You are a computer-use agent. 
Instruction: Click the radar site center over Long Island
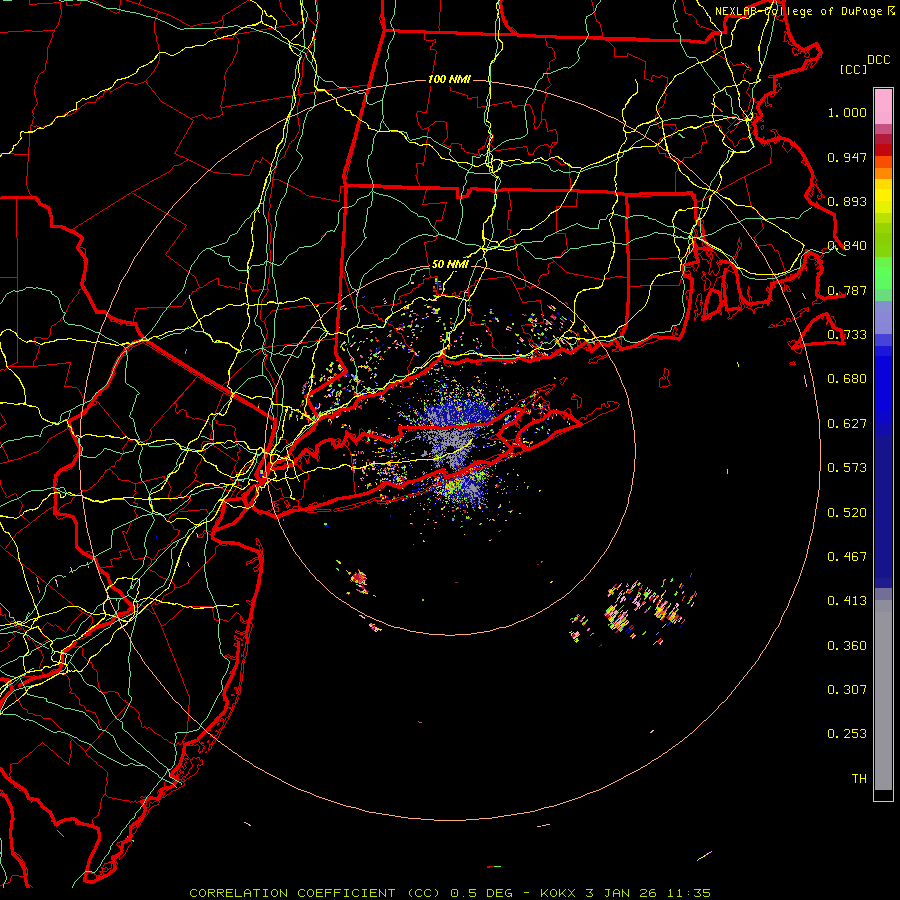click(x=451, y=449)
